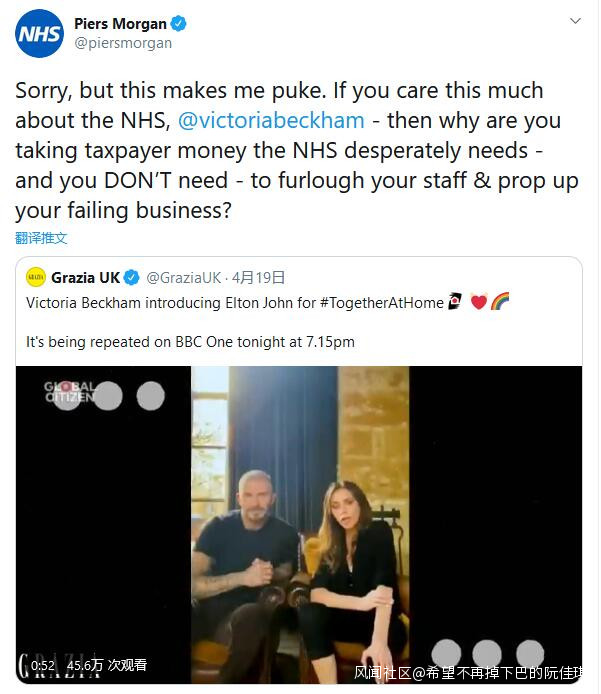Play the quoted tweet video
601x694 pixels.
299,520
